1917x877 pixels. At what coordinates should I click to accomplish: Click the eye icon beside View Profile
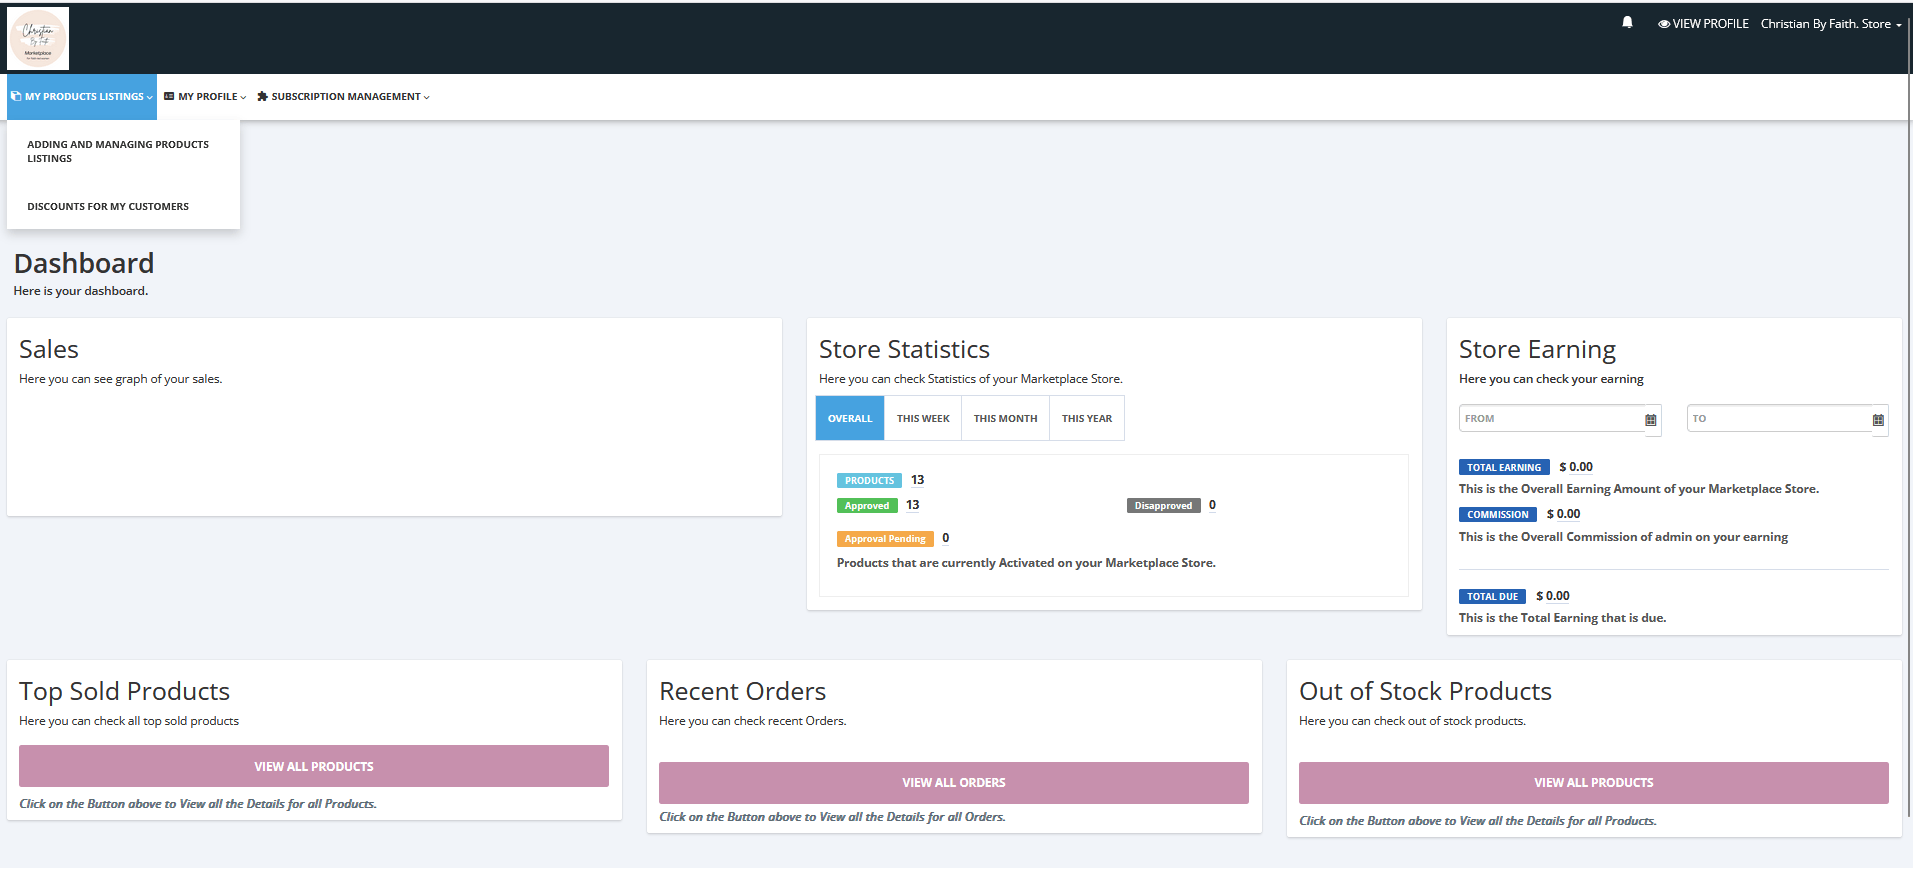1664,24
